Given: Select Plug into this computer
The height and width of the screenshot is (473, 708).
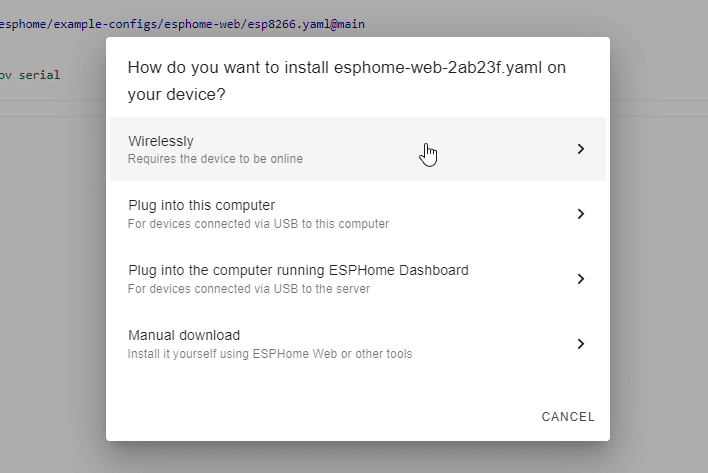Looking at the screenshot, I should pos(358,214).
